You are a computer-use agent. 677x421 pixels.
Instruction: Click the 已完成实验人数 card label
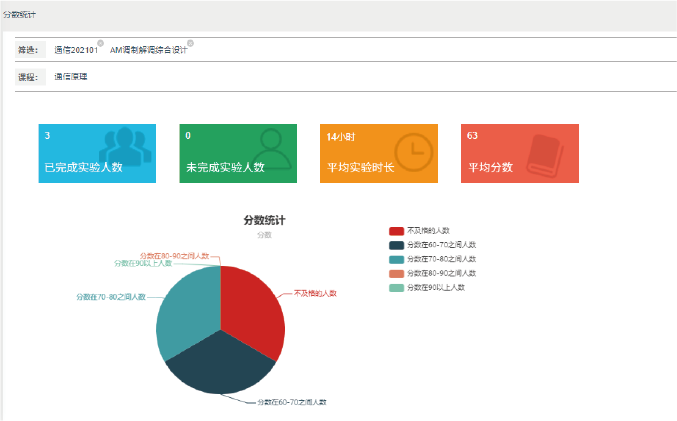coord(83,167)
